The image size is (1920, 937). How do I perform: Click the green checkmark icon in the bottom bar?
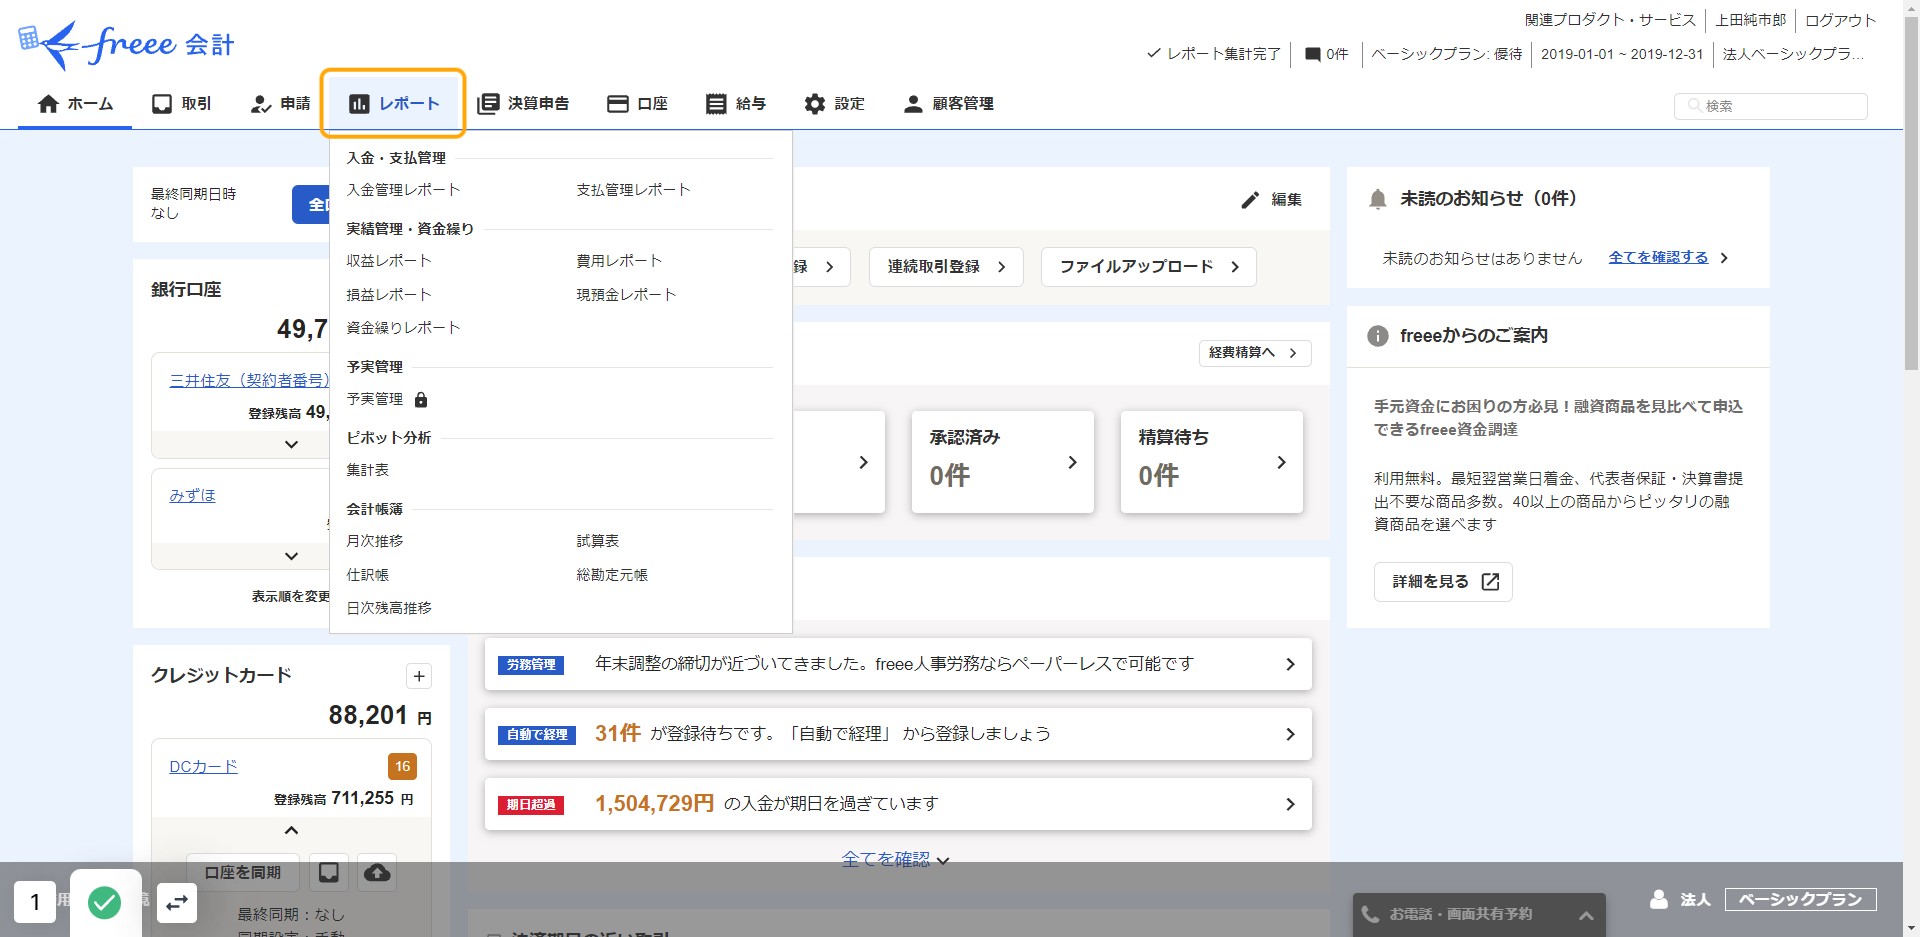click(105, 903)
